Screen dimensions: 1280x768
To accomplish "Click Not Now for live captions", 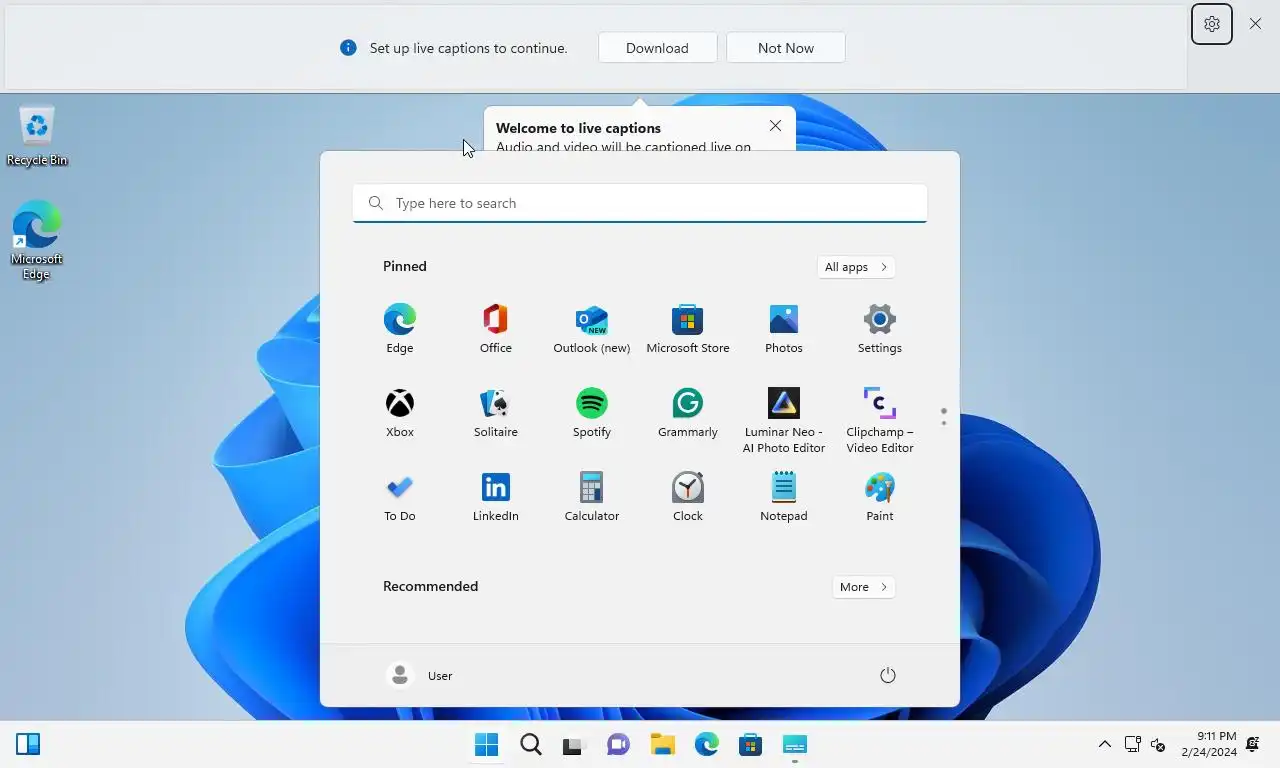I will [785, 48].
